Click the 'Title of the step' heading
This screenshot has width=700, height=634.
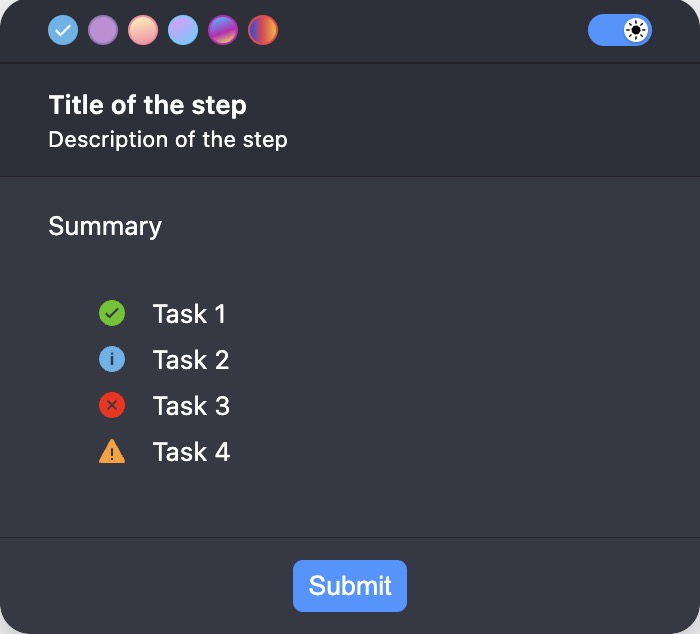click(x=147, y=105)
